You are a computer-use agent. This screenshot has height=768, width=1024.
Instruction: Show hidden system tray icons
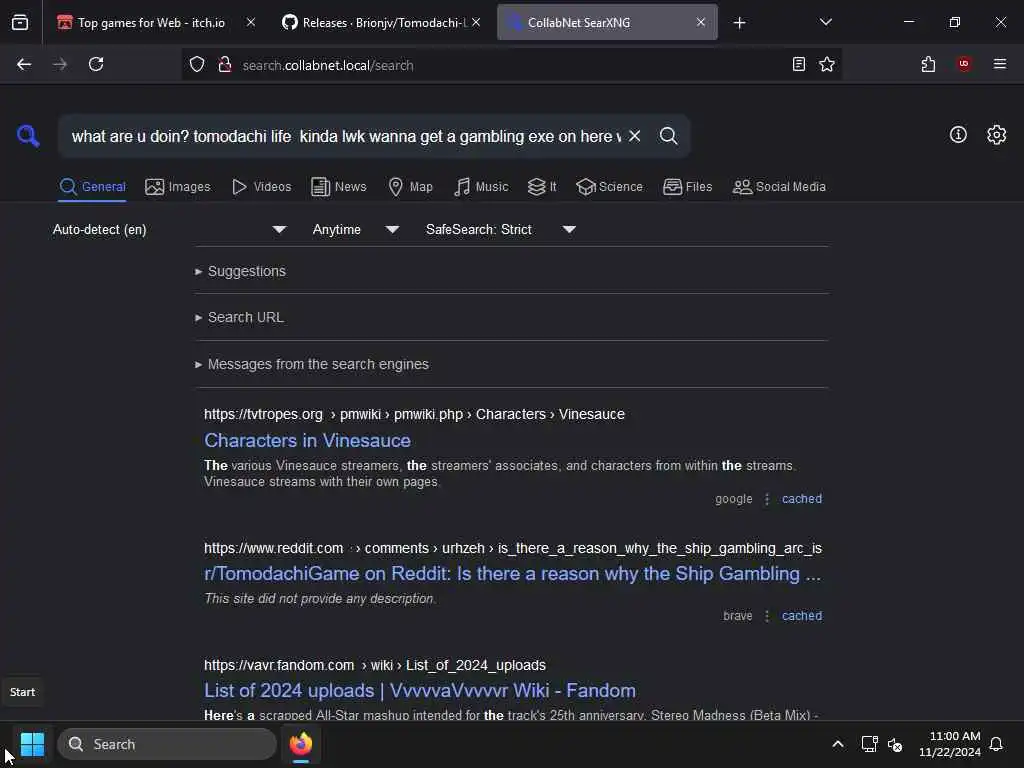click(837, 744)
